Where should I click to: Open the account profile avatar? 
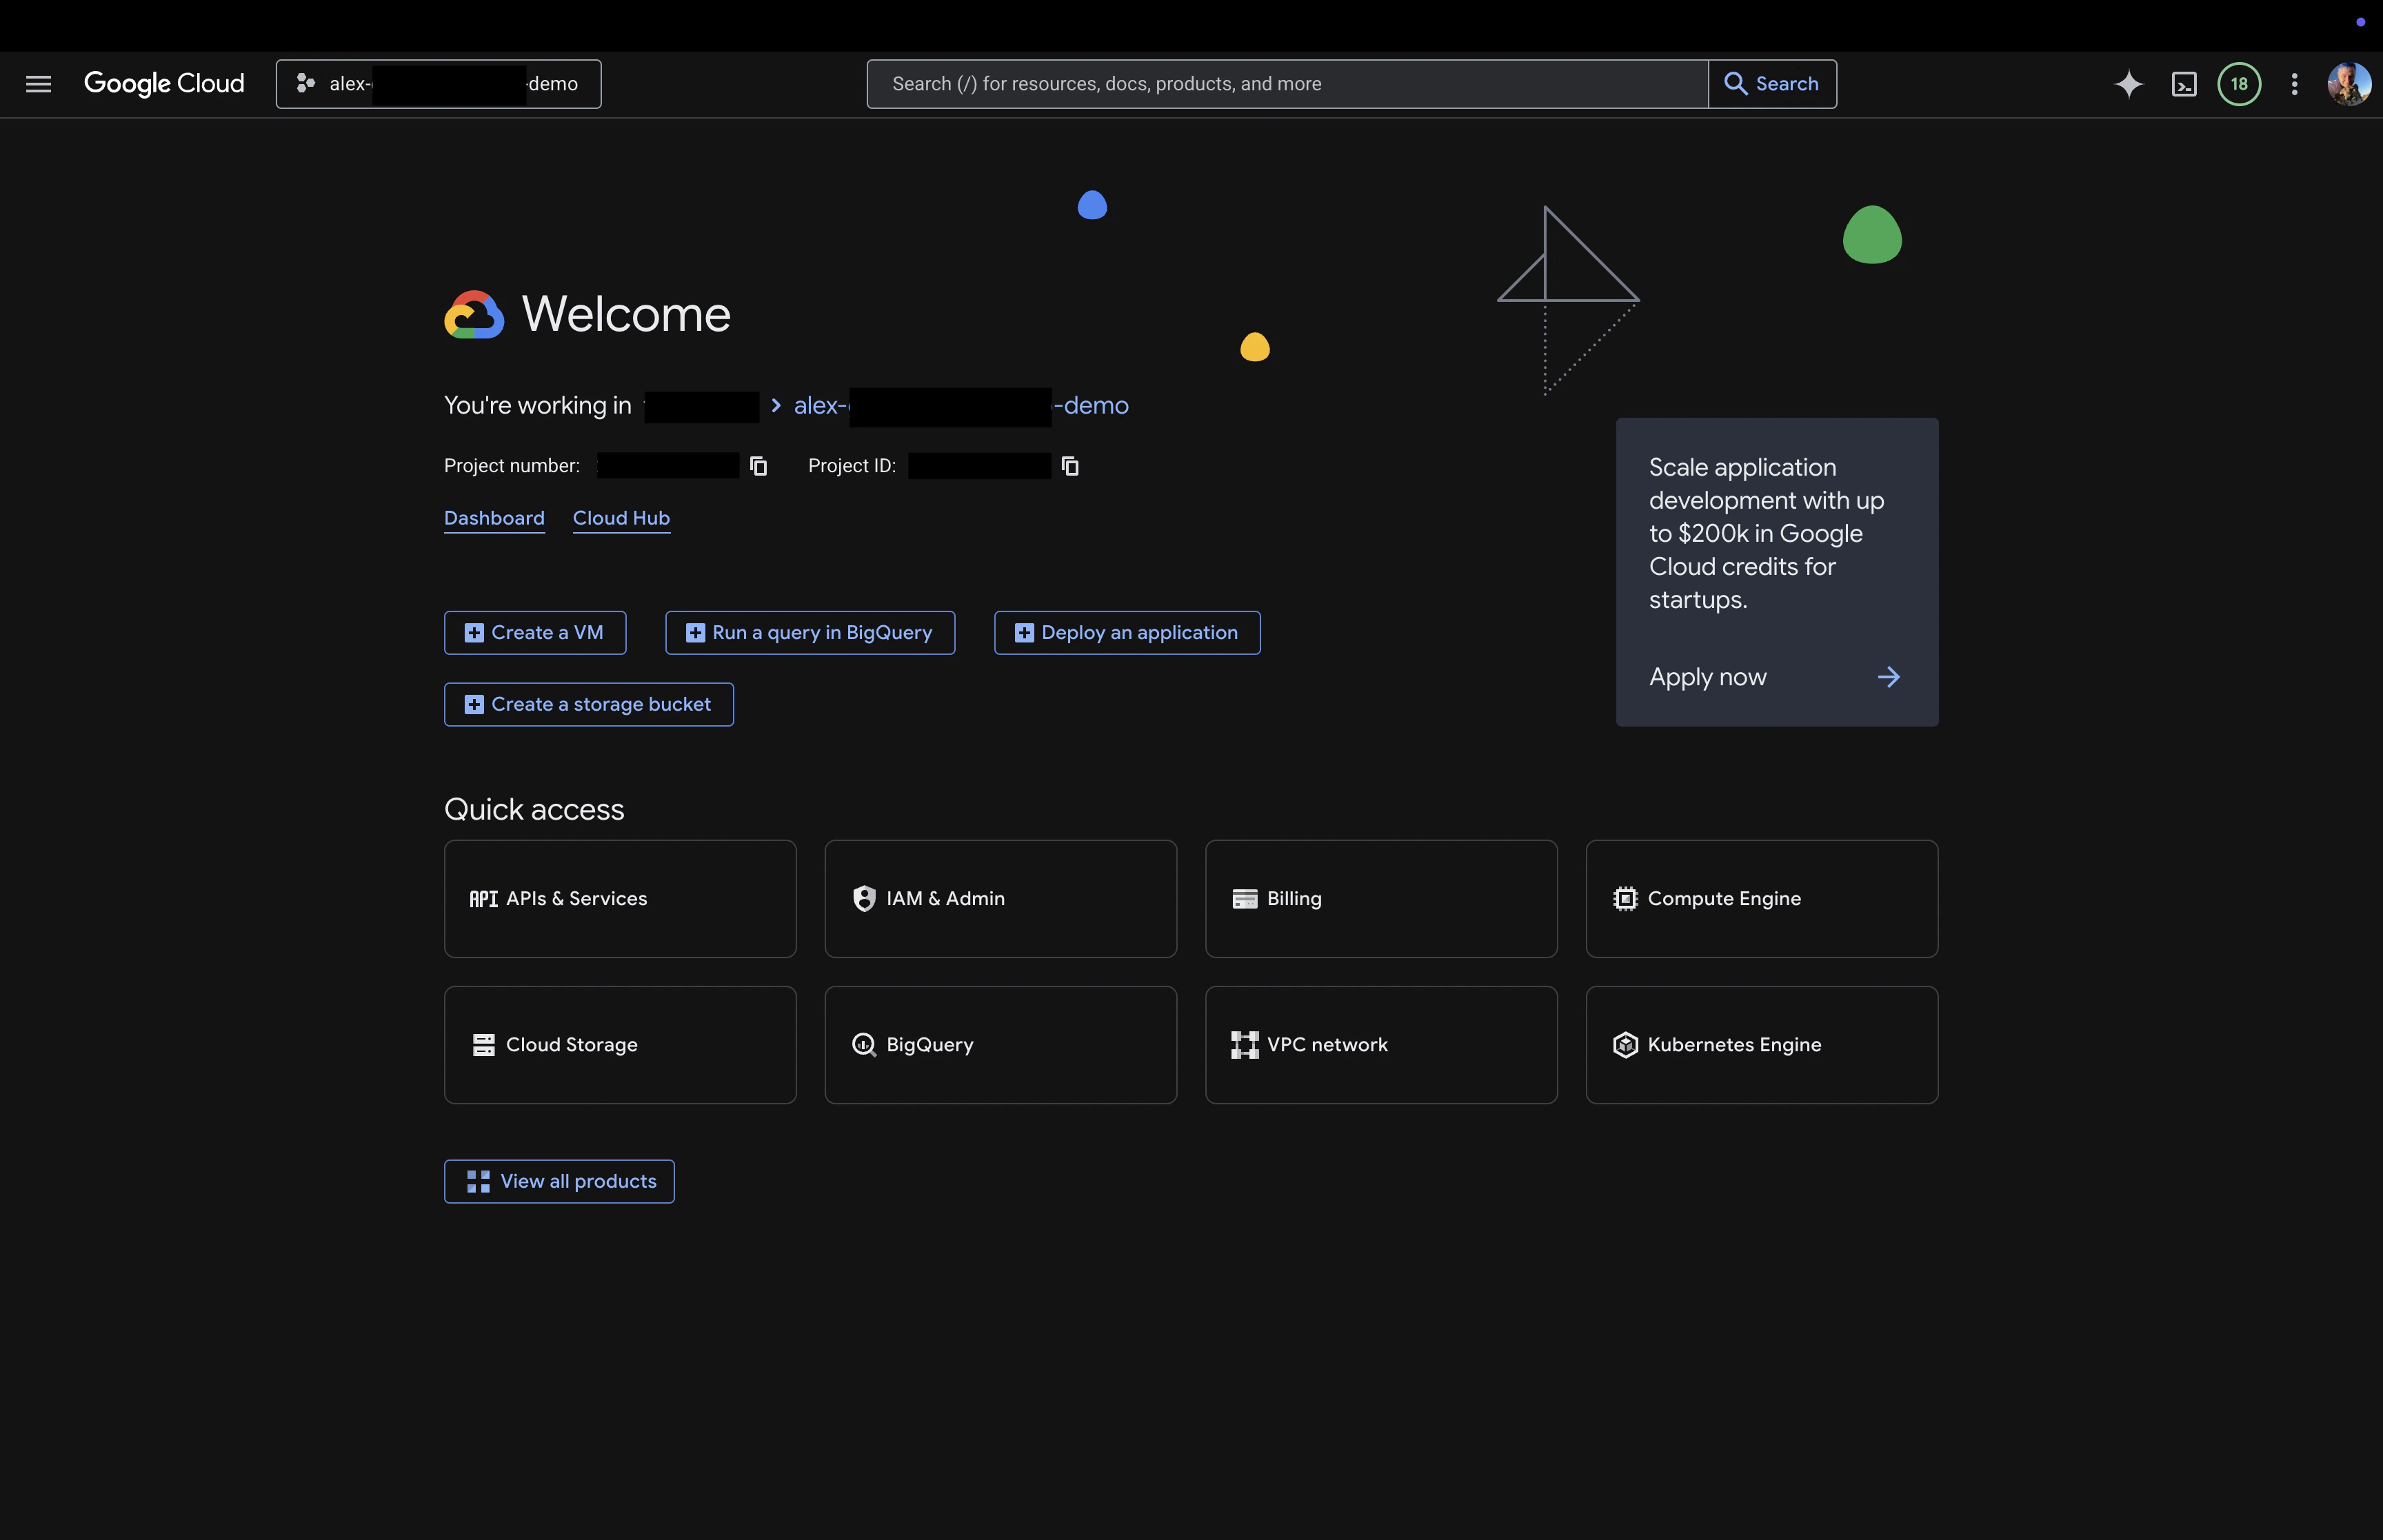click(2349, 84)
